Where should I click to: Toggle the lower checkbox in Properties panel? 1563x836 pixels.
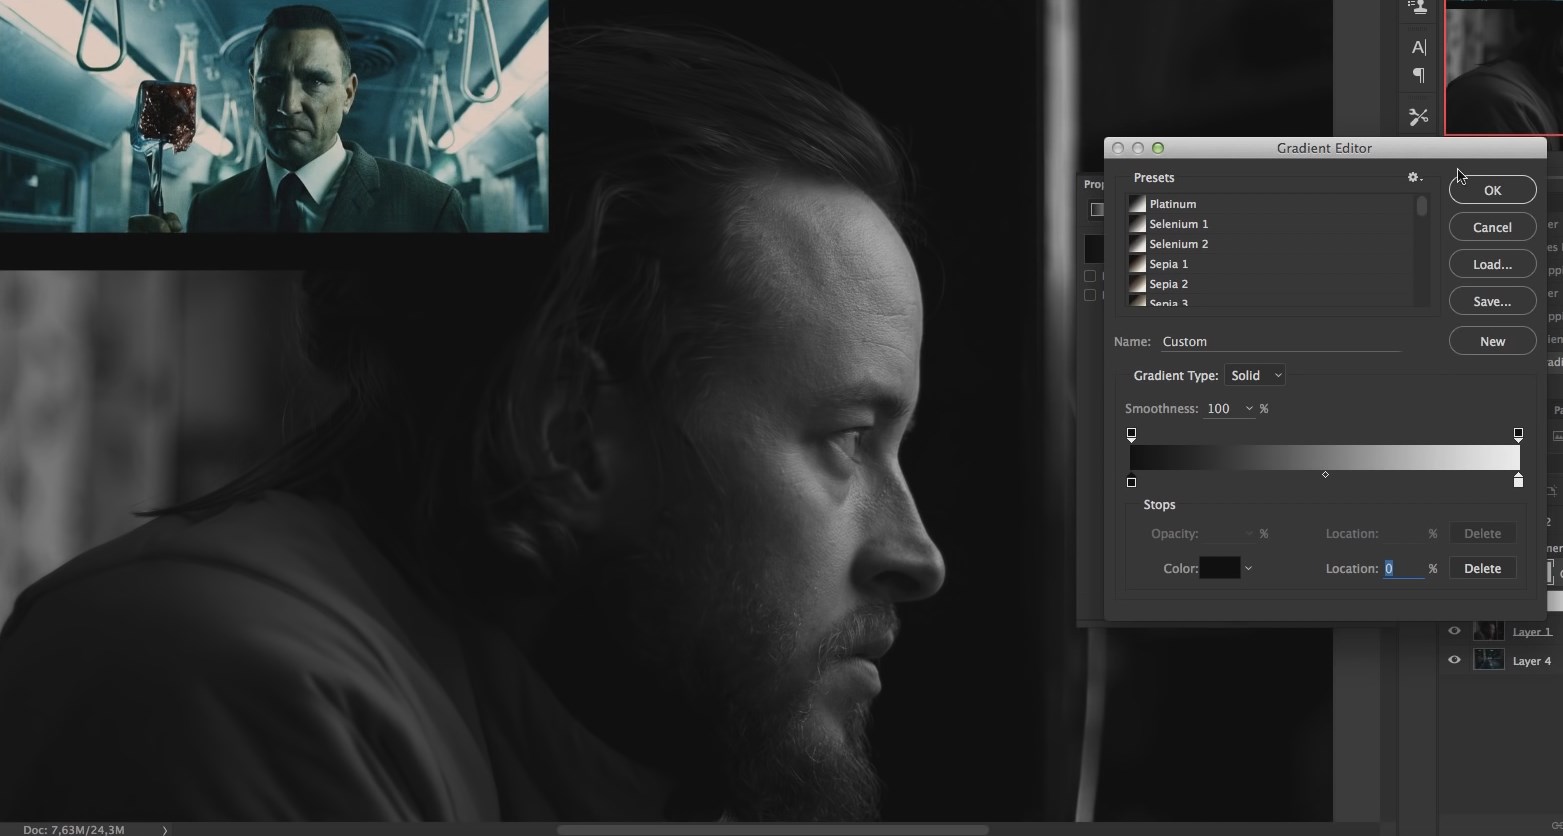pos(1090,295)
